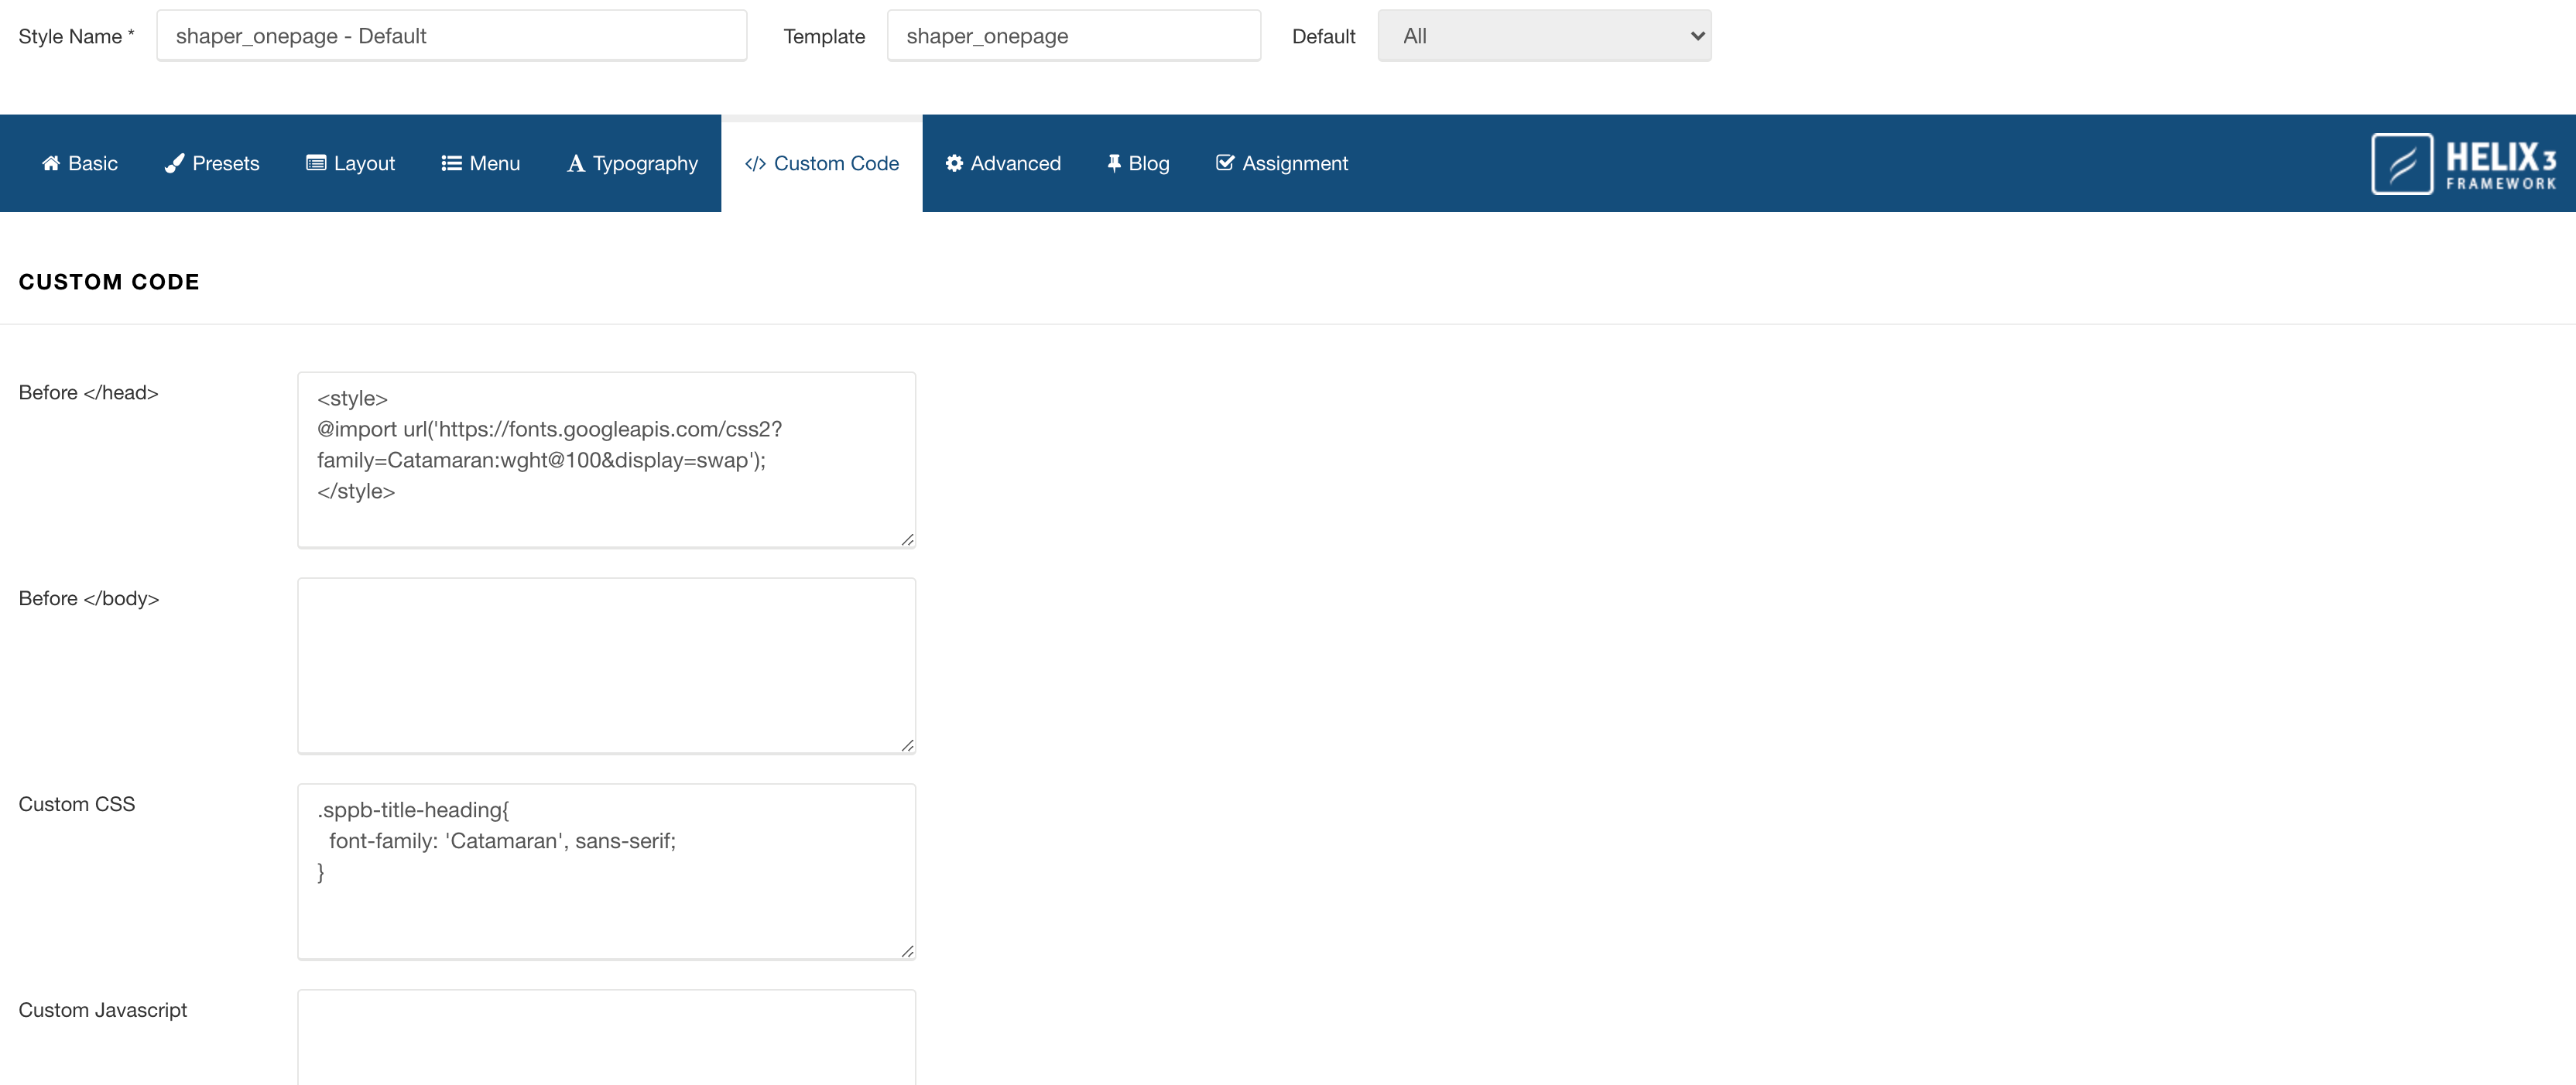Click the CUSTOM CODE section heading

point(109,281)
